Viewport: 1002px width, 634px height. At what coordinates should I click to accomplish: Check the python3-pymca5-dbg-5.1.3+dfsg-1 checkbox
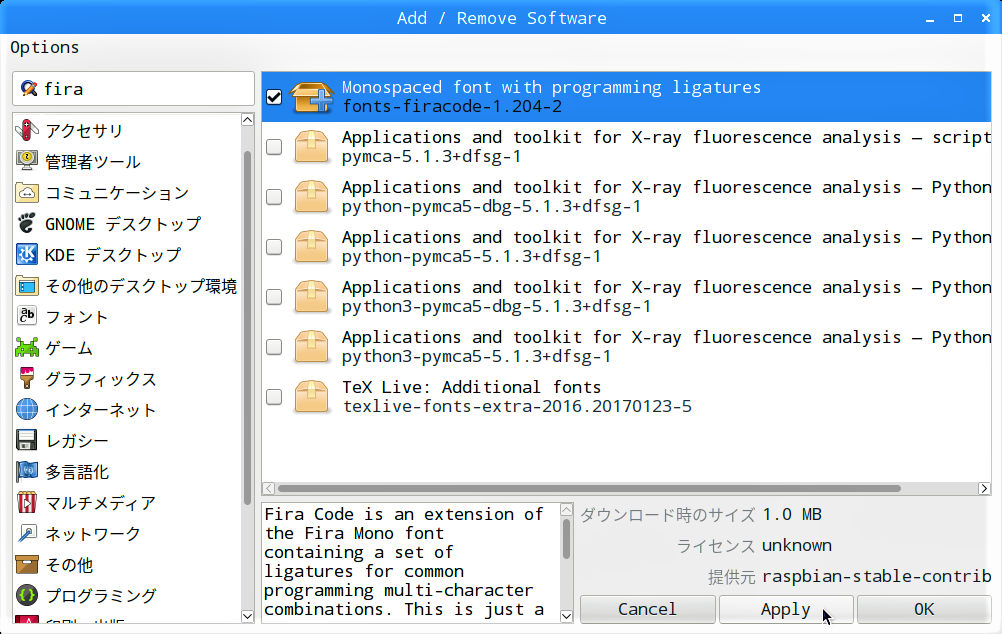click(274, 297)
